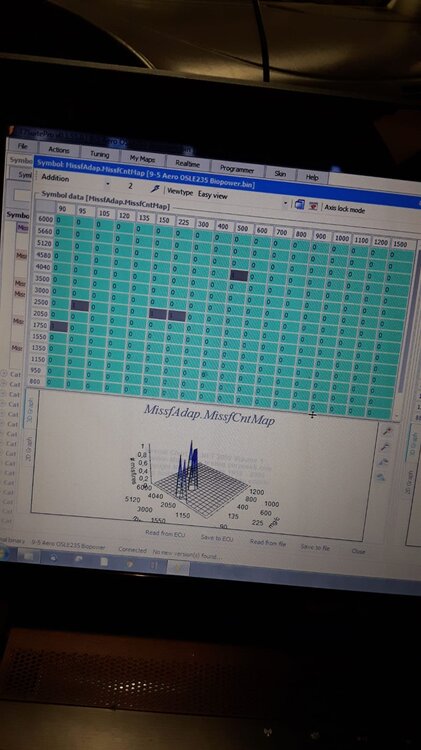Click the red icon left of Axis lock mode
Viewport: 421px width, 750px height.
pyautogui.click(x=313, y=206)
